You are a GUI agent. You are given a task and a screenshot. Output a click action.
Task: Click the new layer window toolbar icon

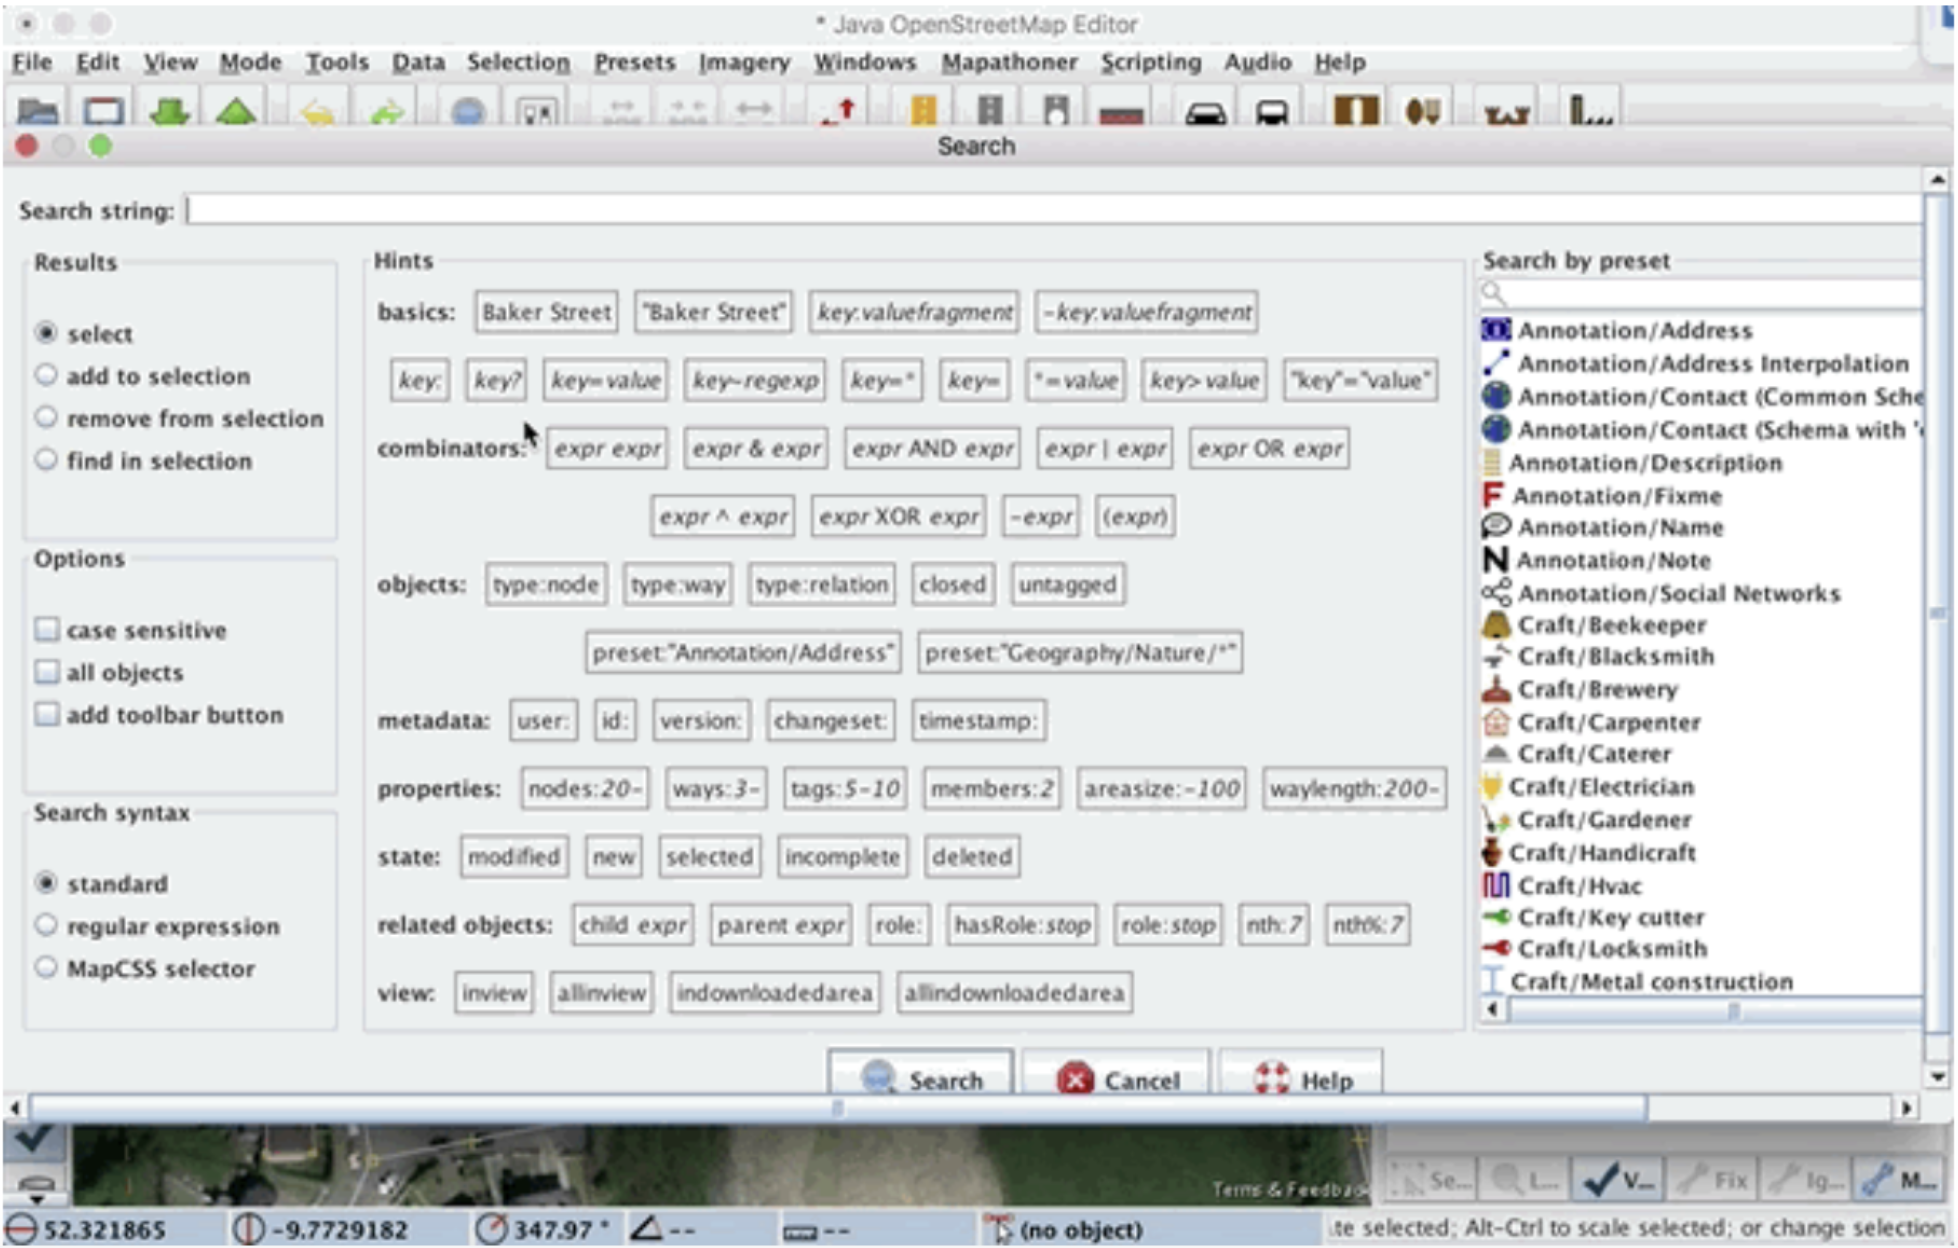(103, 111)
